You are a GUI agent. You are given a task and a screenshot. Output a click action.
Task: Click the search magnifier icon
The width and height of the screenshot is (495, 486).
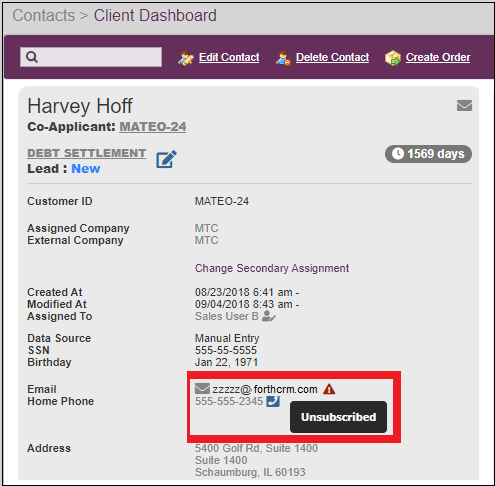click(x=32, y=57)
